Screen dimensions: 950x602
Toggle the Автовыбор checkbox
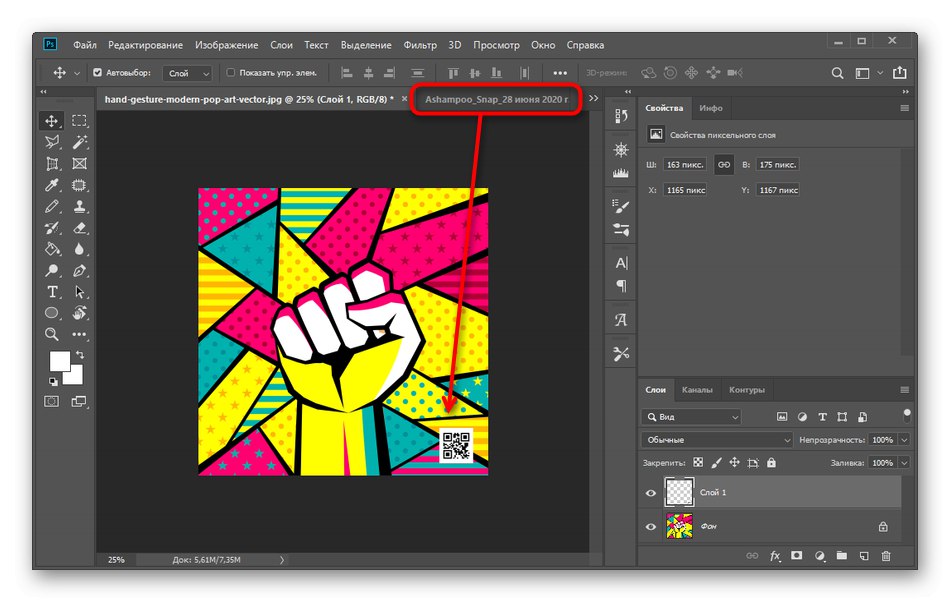pos(96,72)
